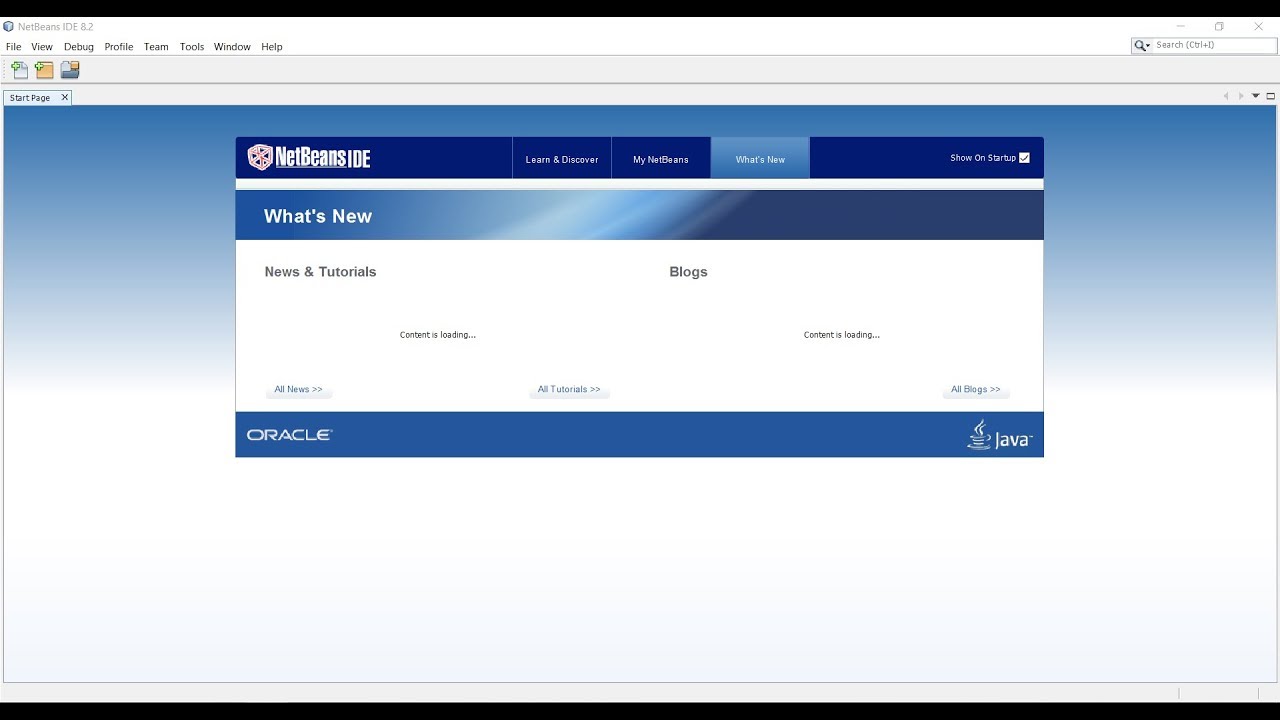This screenshot has height=720, width=1280.
Task: Click the Java logo
Action: [999, 435]
